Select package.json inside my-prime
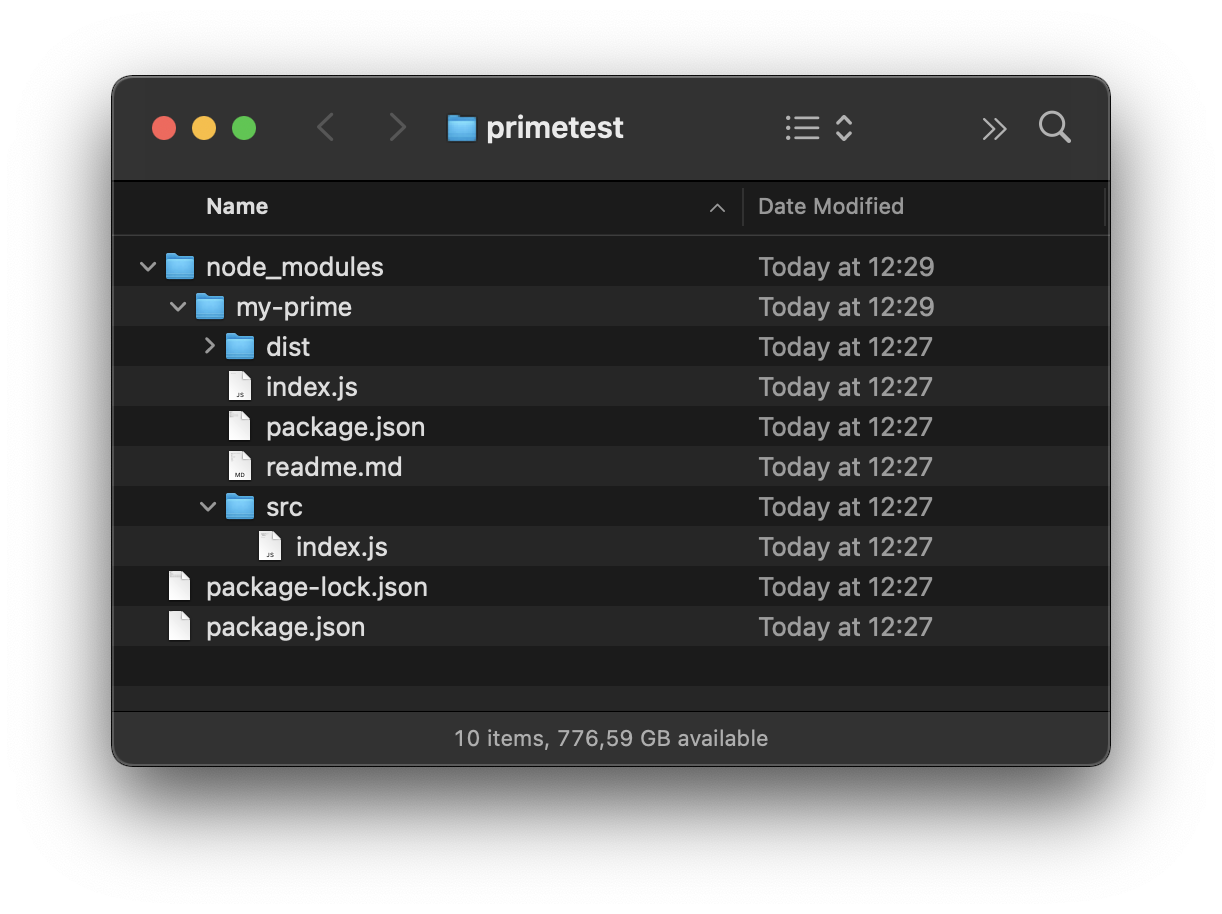Screen dimensions: 1222x914 click(345, 427)
